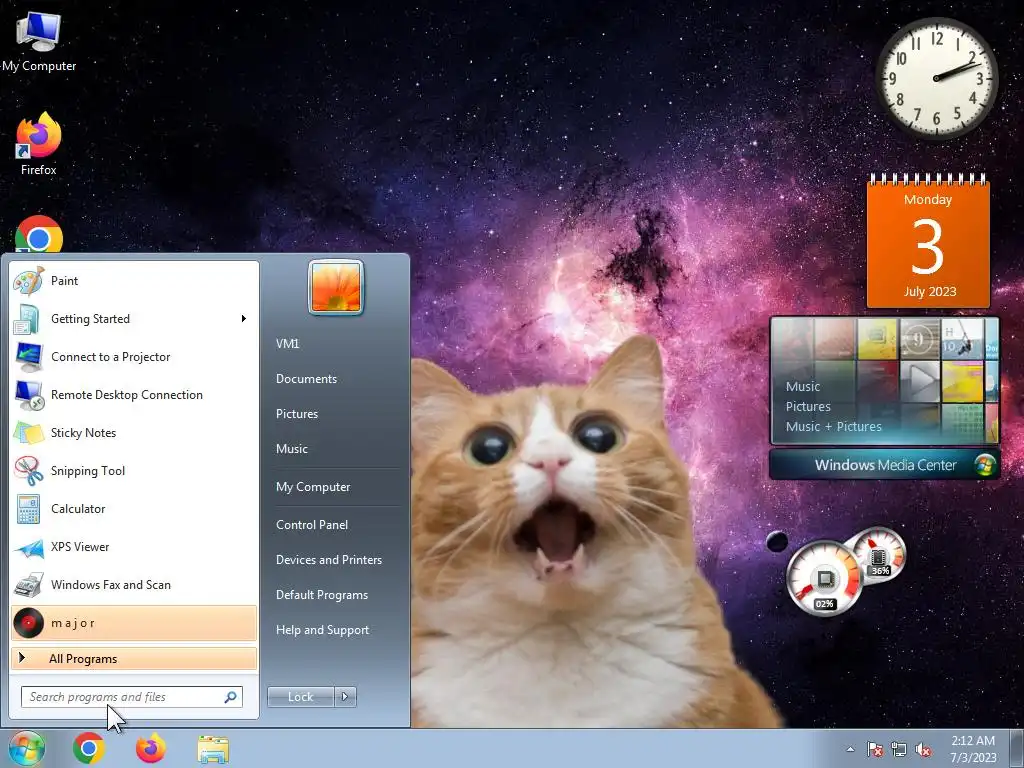This screenshot has height=768, width=1024.
Task: Click the Lock button
Action: (x=301, y=697)
